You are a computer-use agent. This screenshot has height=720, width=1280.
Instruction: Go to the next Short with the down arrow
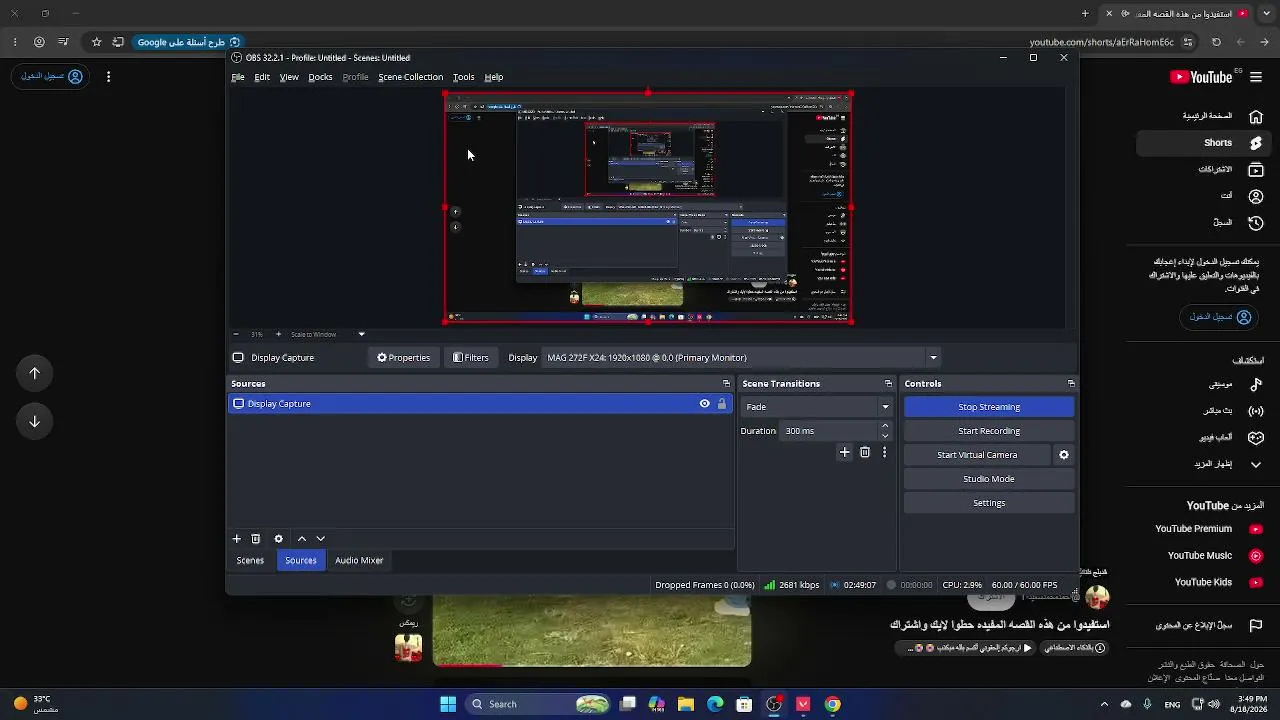[34, 421]
